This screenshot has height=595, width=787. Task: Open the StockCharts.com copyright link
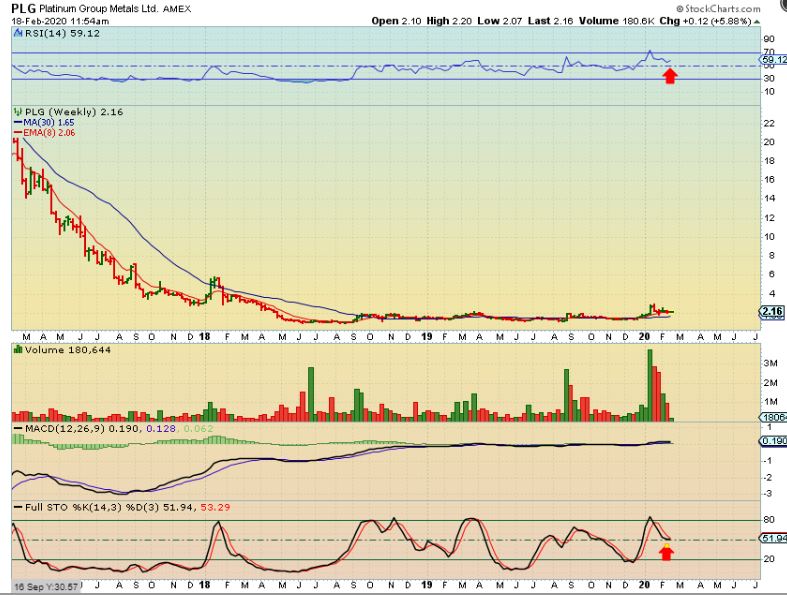[x=718, y=9]
